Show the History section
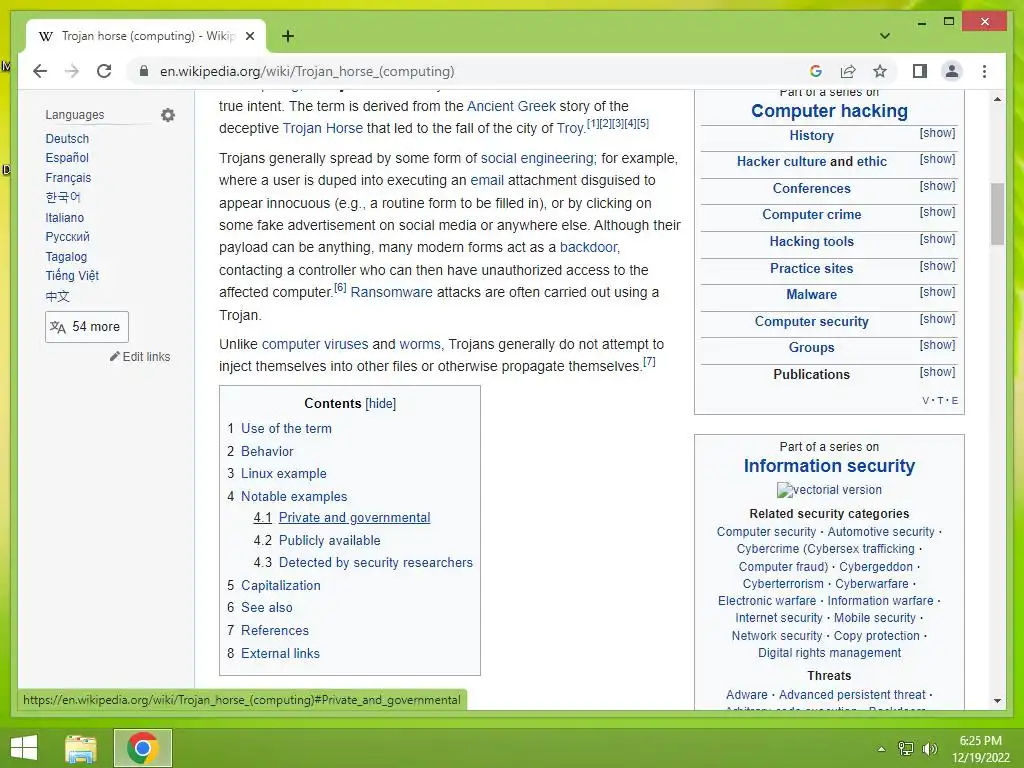This screenshot has width=1024, height=768. [937, 133]
